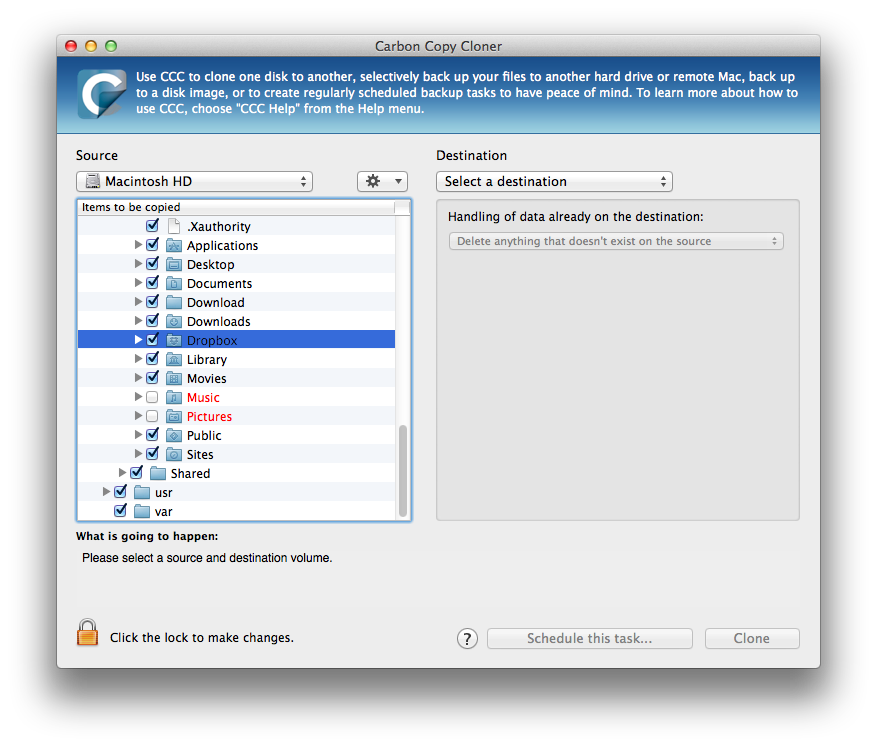This screenshot has height=747, width=877.
Task: Uncheck the Documents checkbox
Action: pos(152,282)
